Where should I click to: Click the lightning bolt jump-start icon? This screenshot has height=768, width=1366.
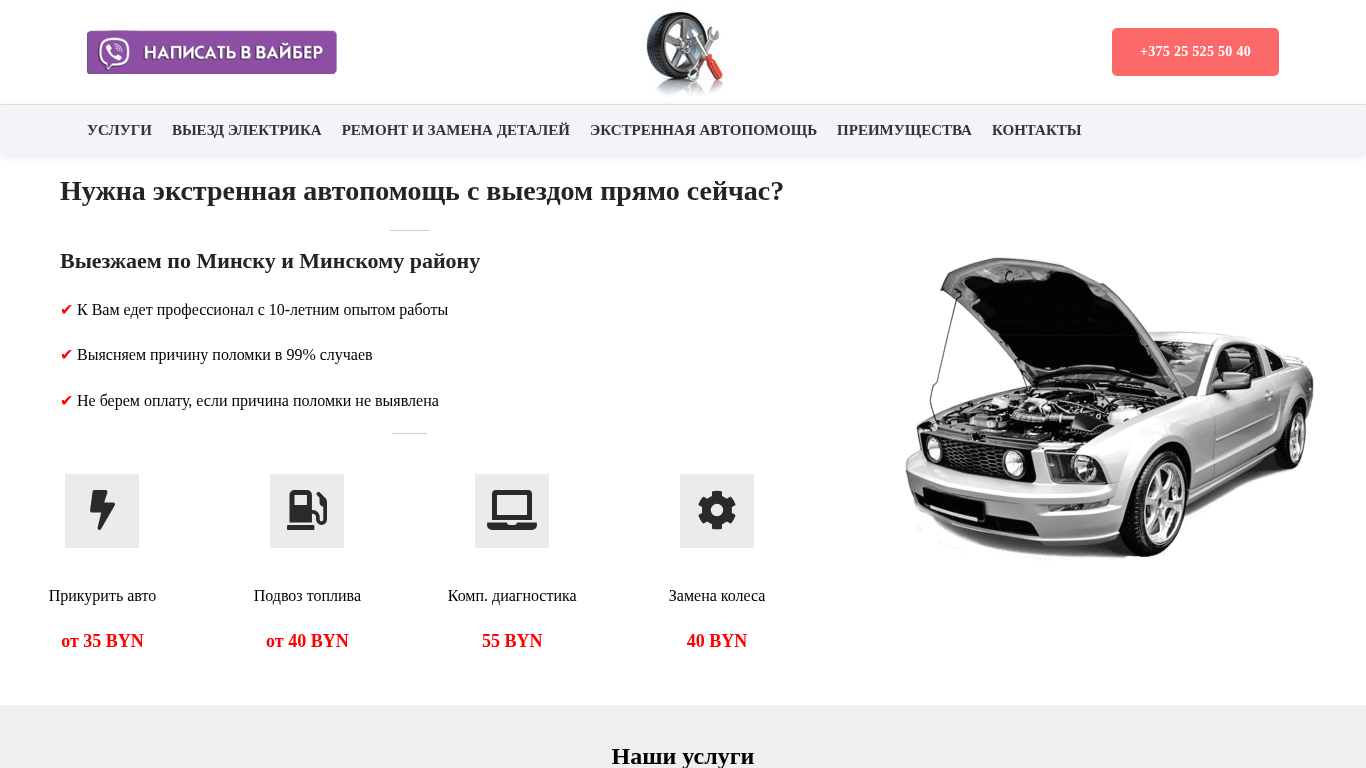click(102, 511)
